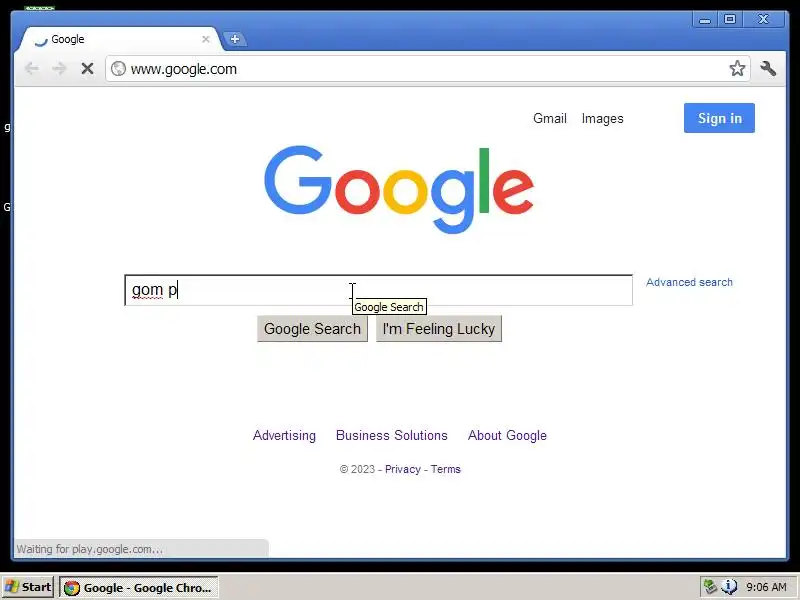The height and width of the screenshot is (600, 800).
Task: Open the wrench settings menu
Action: coord(768,68)
